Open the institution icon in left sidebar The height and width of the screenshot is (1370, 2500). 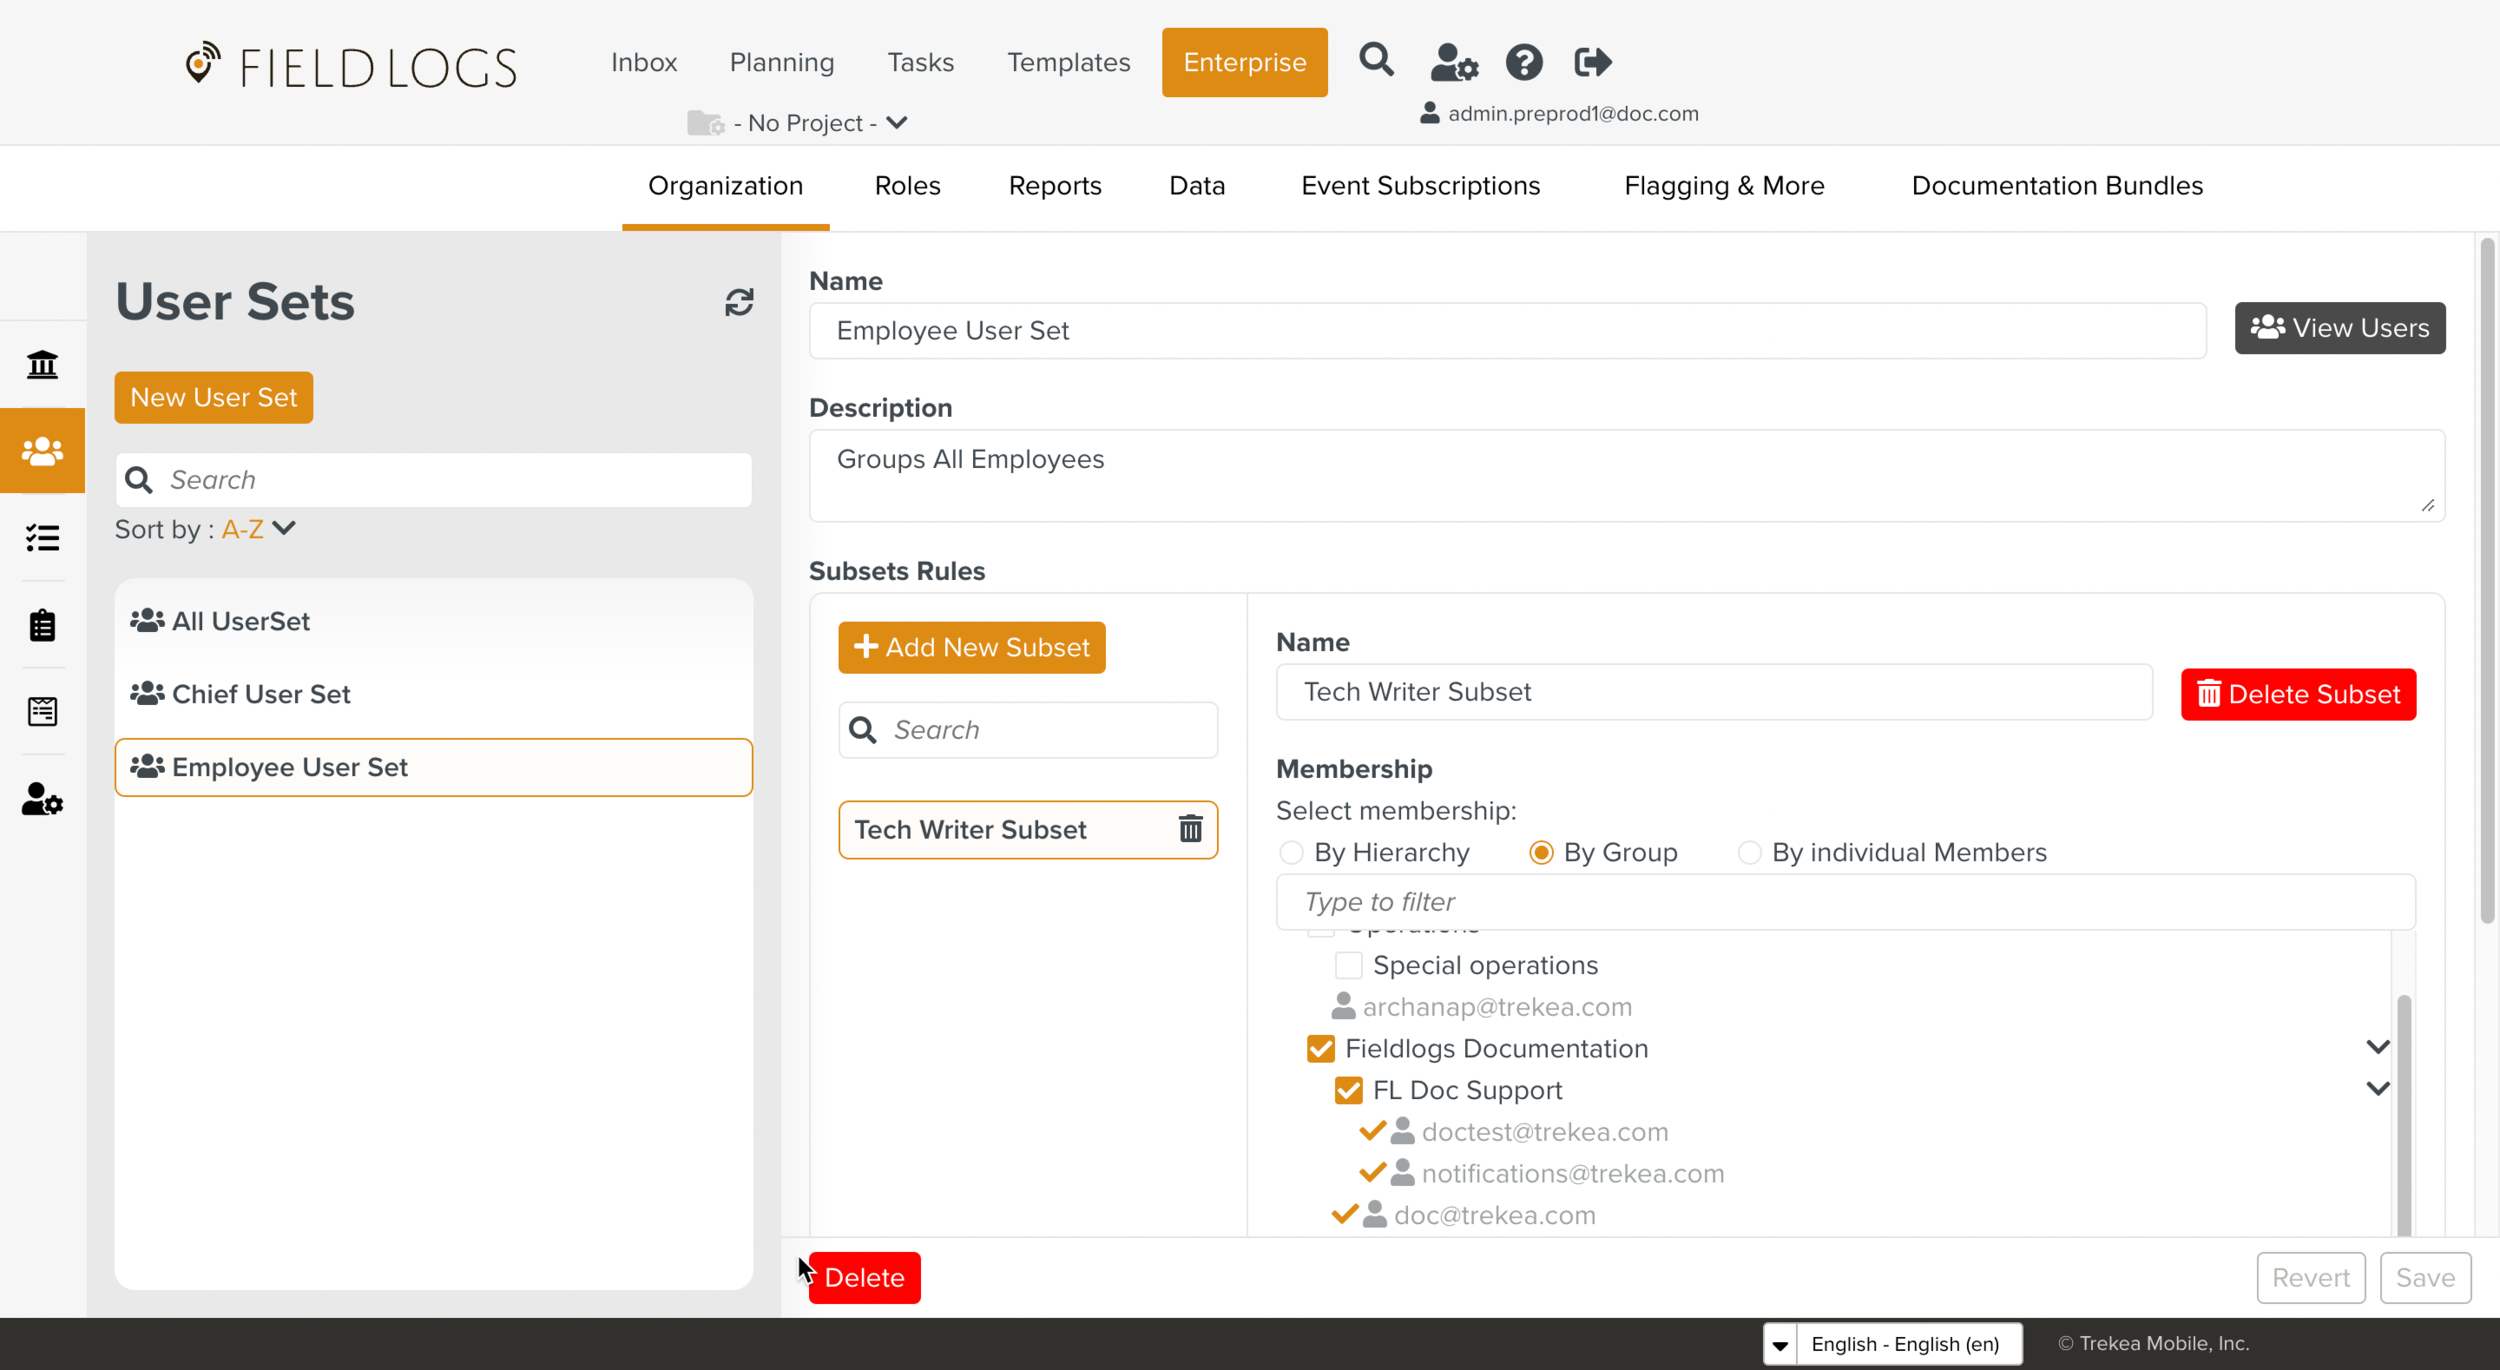(42, 364)
